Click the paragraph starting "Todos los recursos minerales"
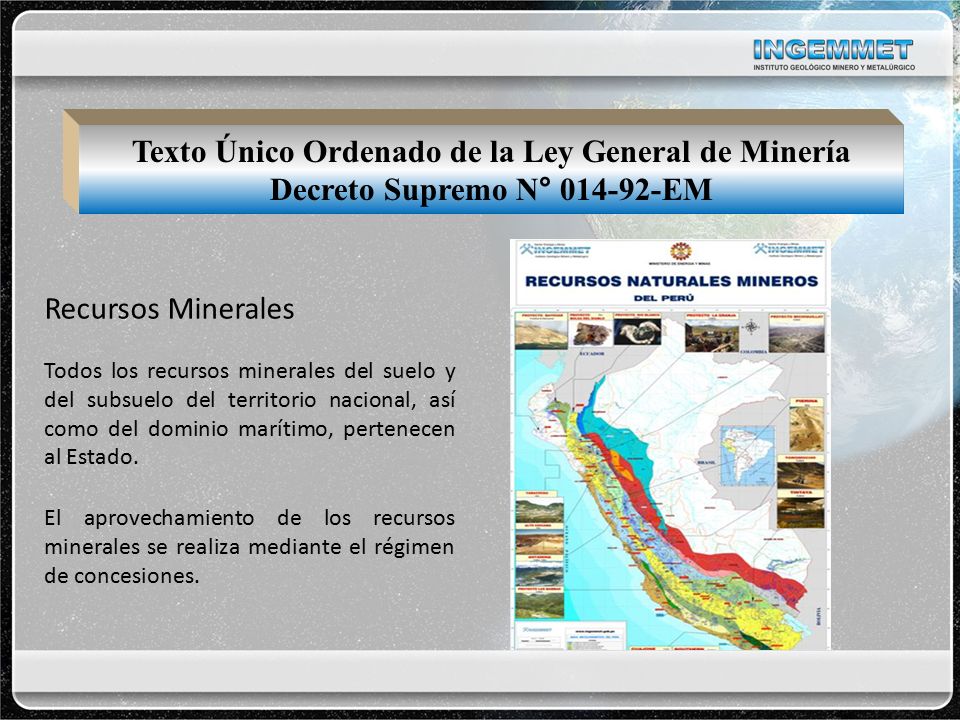The image size is (960, 720). click(249, 414)
